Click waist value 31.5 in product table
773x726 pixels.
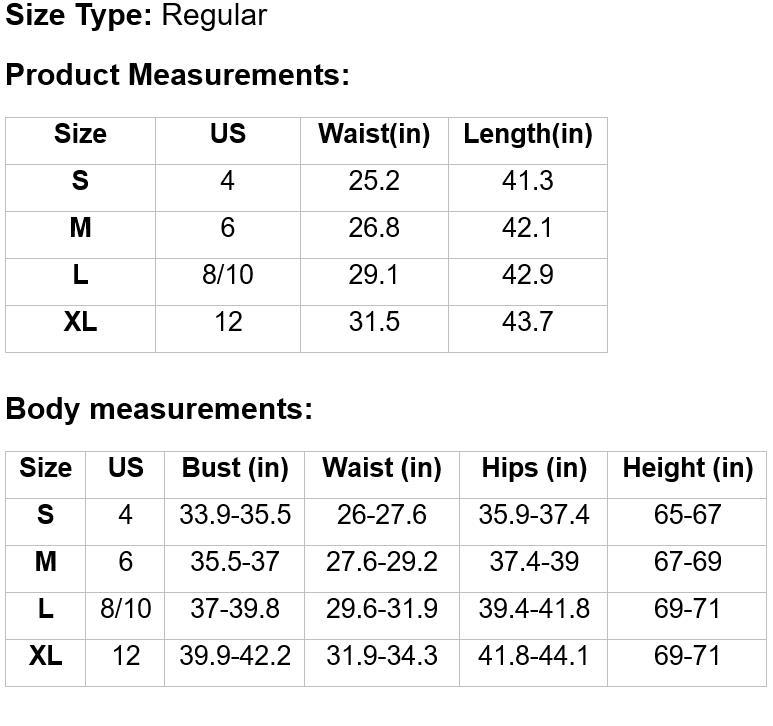(x=374, y=321)
